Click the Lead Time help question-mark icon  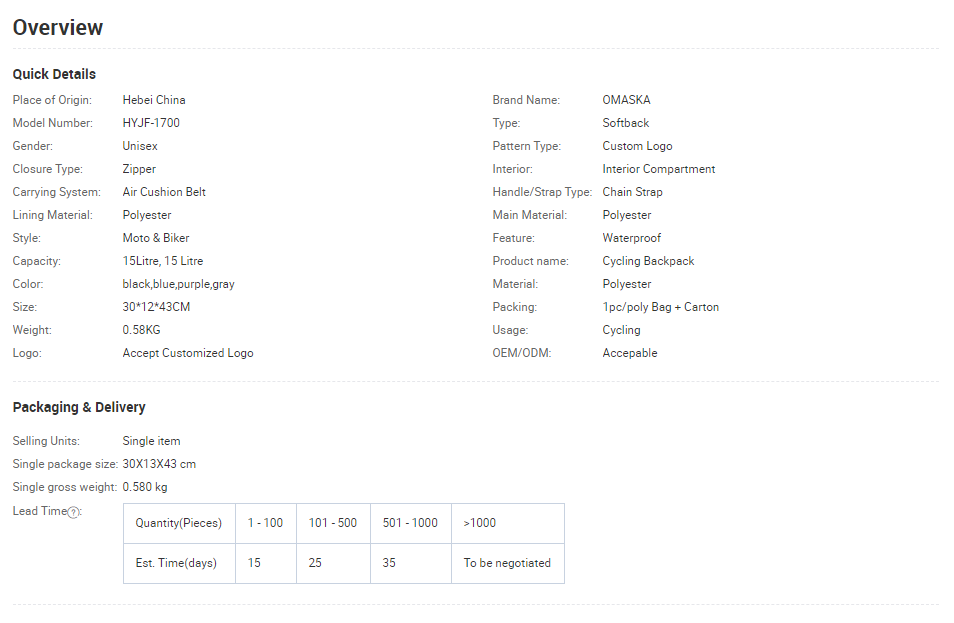click(73, 512)
